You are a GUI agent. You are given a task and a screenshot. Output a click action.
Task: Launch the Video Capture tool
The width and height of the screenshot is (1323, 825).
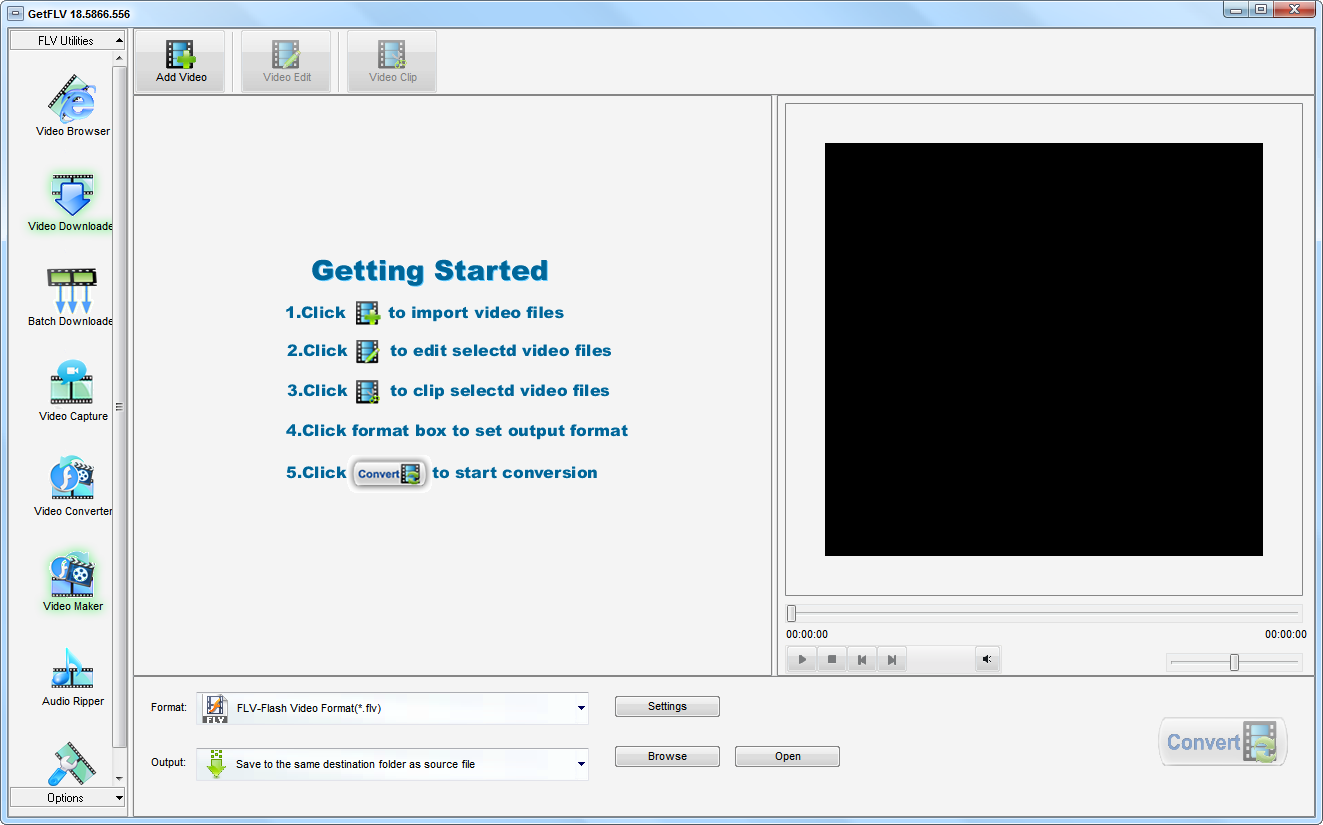click(x=72, y=390)
